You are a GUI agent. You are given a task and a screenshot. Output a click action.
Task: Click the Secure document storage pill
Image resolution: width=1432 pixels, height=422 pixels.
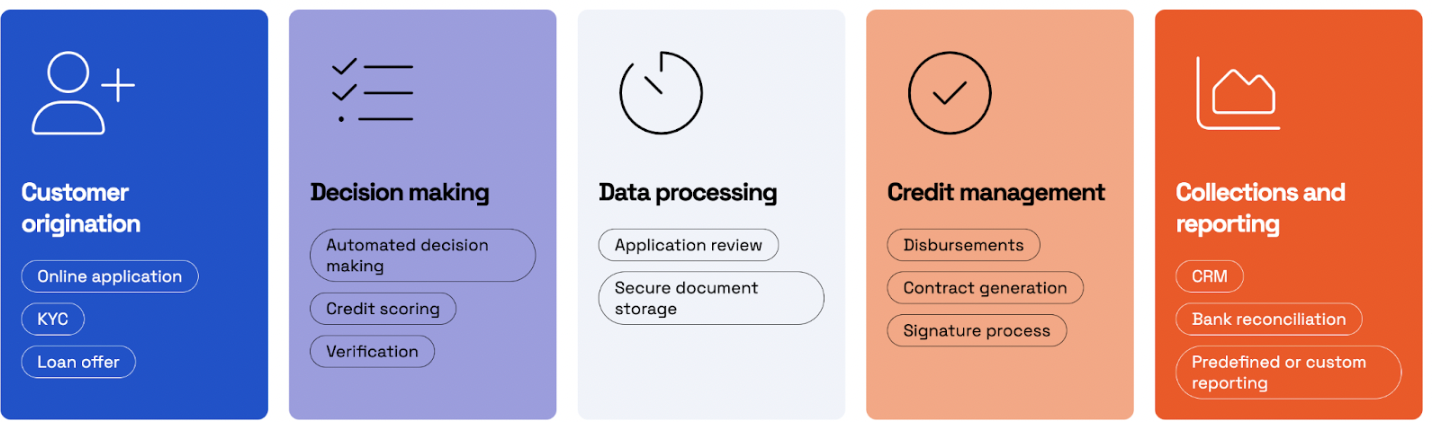pyautogui.click(x=711, y=298)
